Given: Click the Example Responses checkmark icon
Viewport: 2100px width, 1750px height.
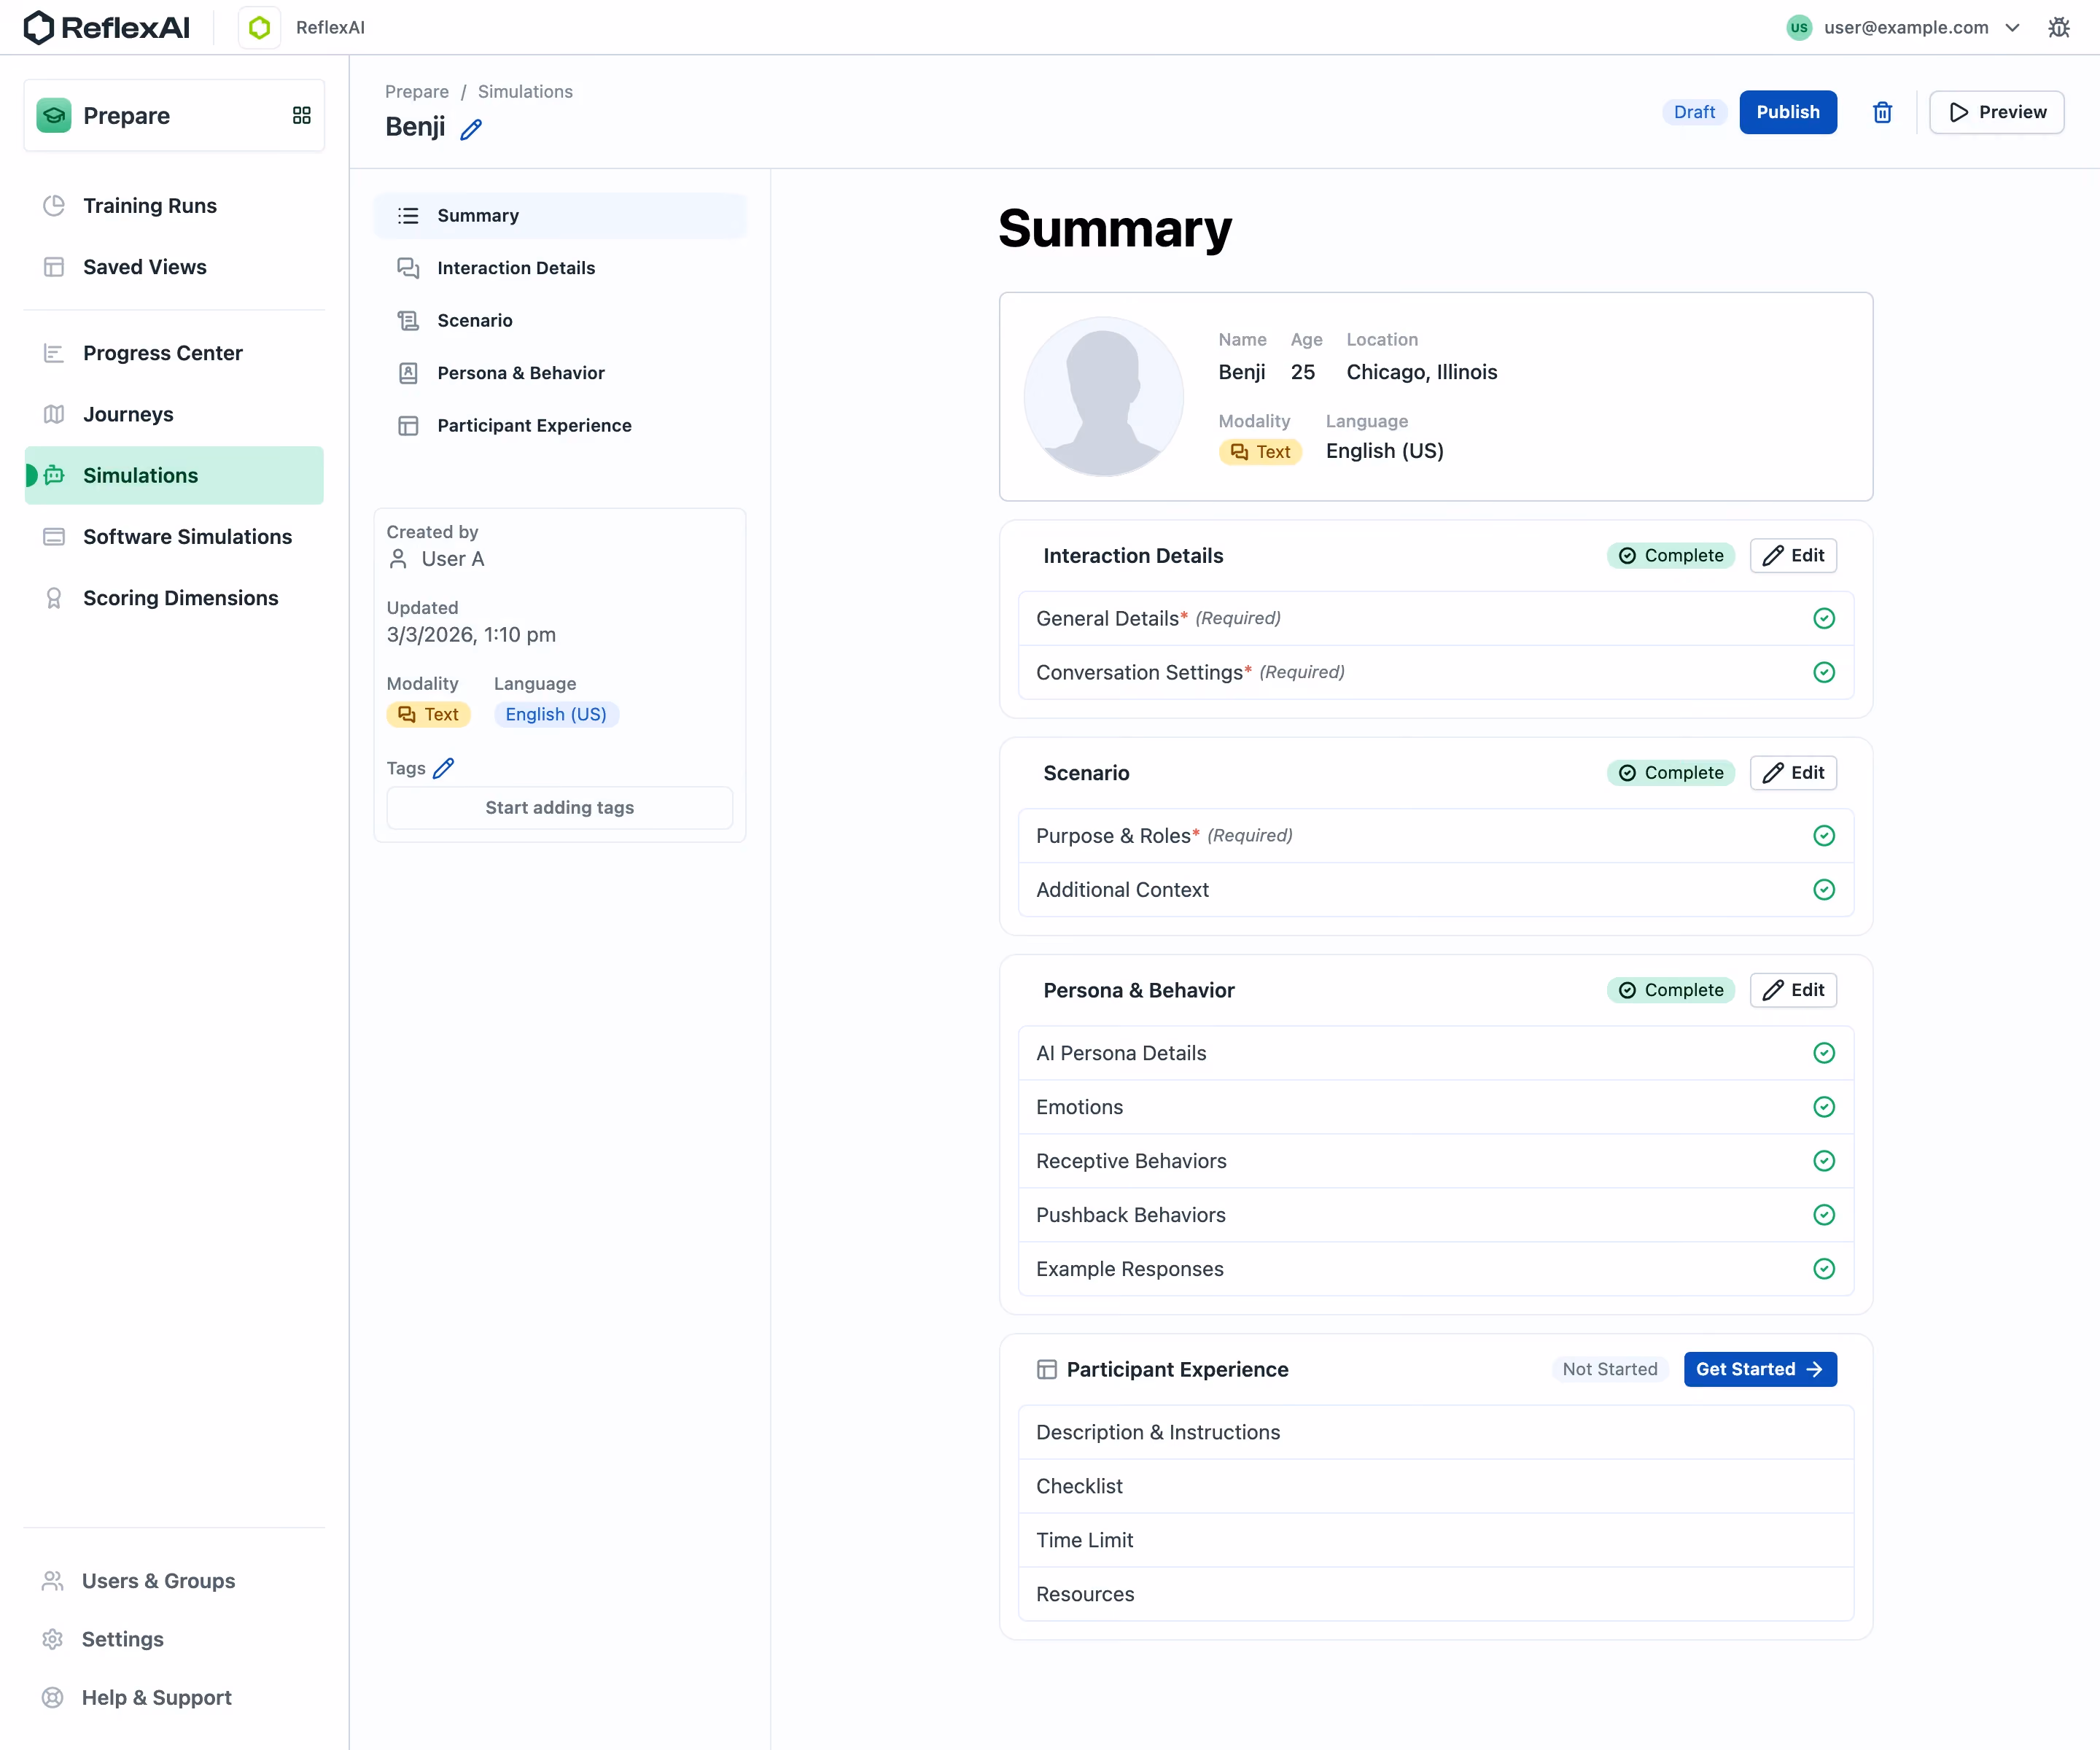Looking at the screenshot, I should (1823, 1269).
